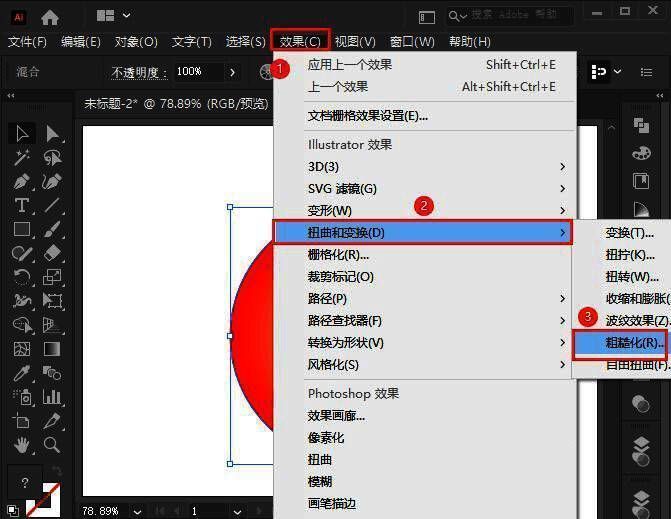Image resolution: width=671 pixels, height=519 pixels.
Task: Open the artboard number dropdown
Action: (237, 512)
